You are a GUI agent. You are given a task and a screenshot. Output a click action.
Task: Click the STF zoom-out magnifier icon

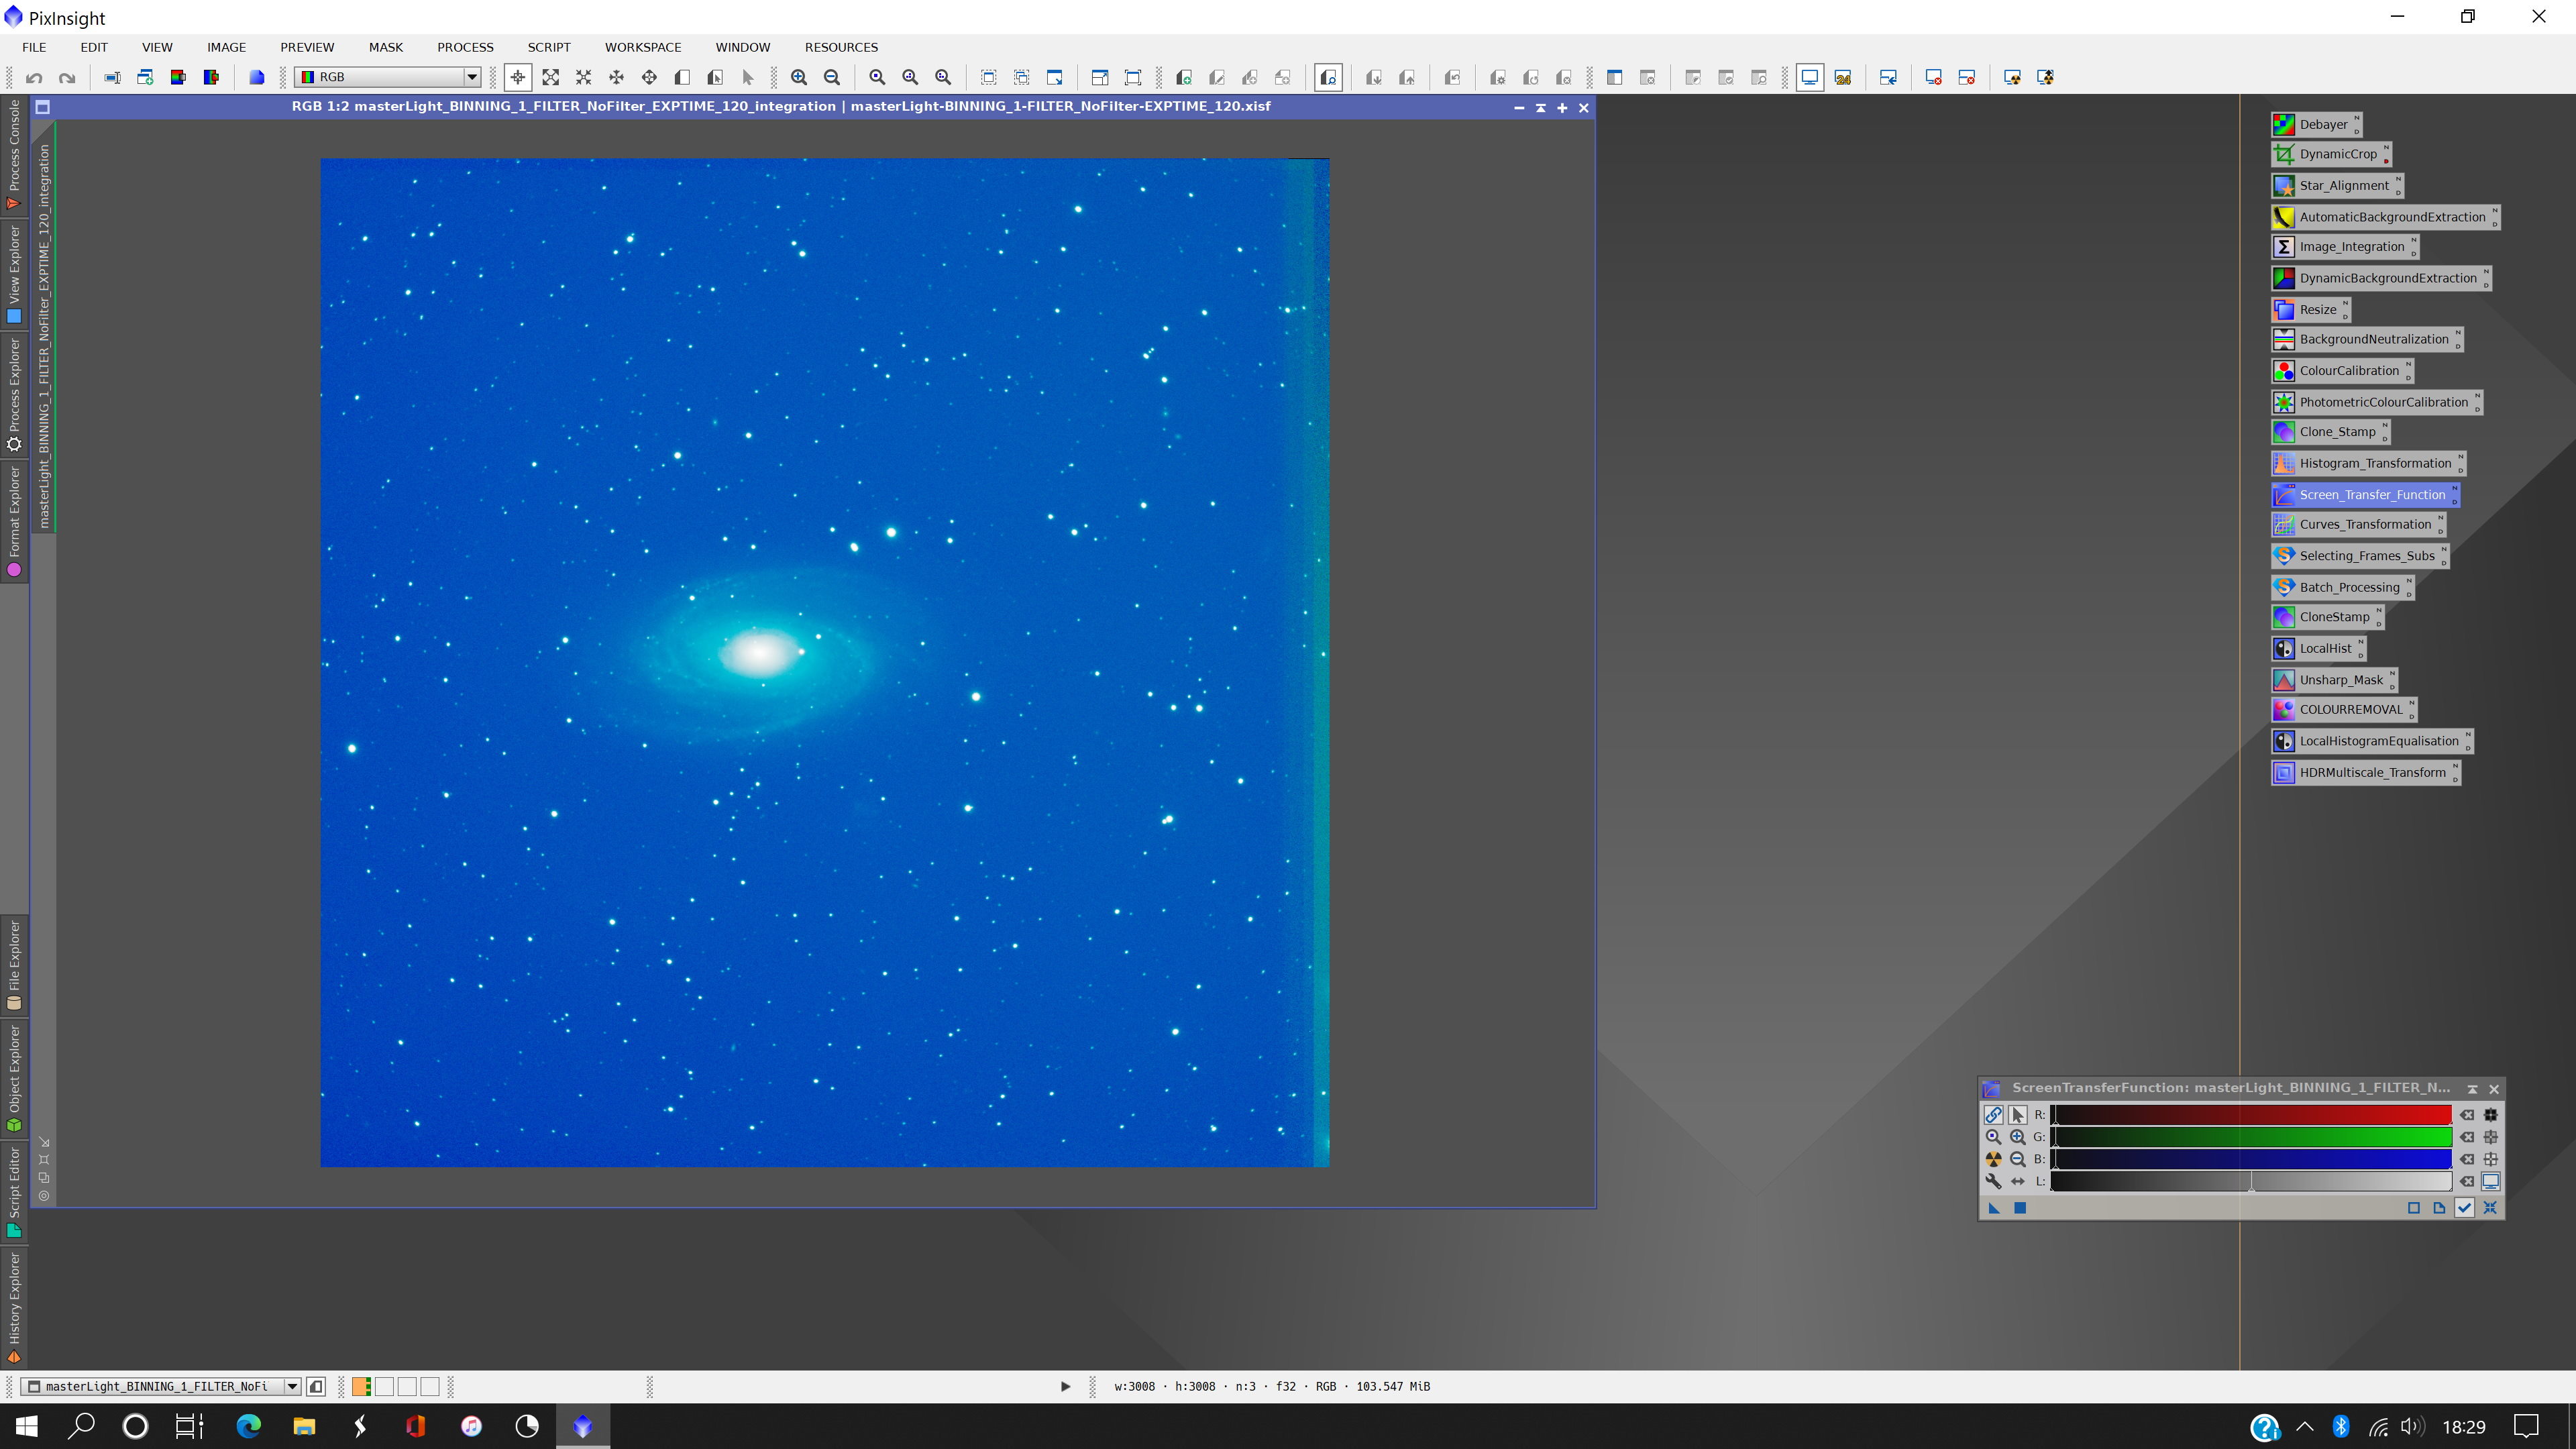[x=2017, y=1159]
